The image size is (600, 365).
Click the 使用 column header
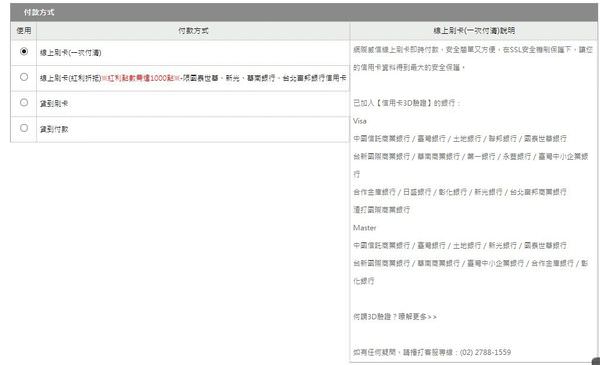[24, 31]
